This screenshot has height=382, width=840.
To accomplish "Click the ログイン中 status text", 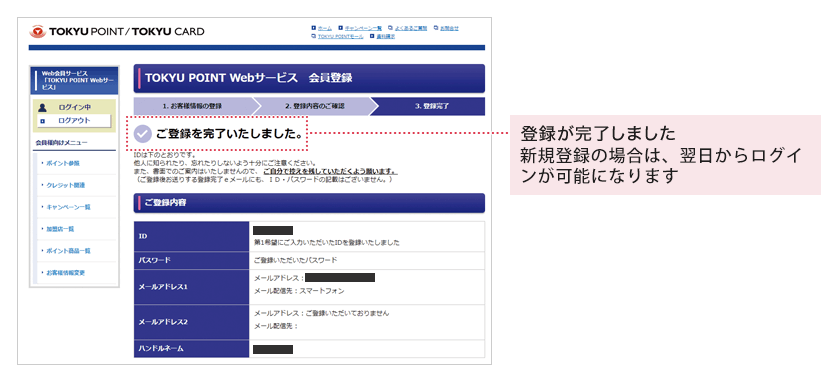I will [x=74, y=108].
